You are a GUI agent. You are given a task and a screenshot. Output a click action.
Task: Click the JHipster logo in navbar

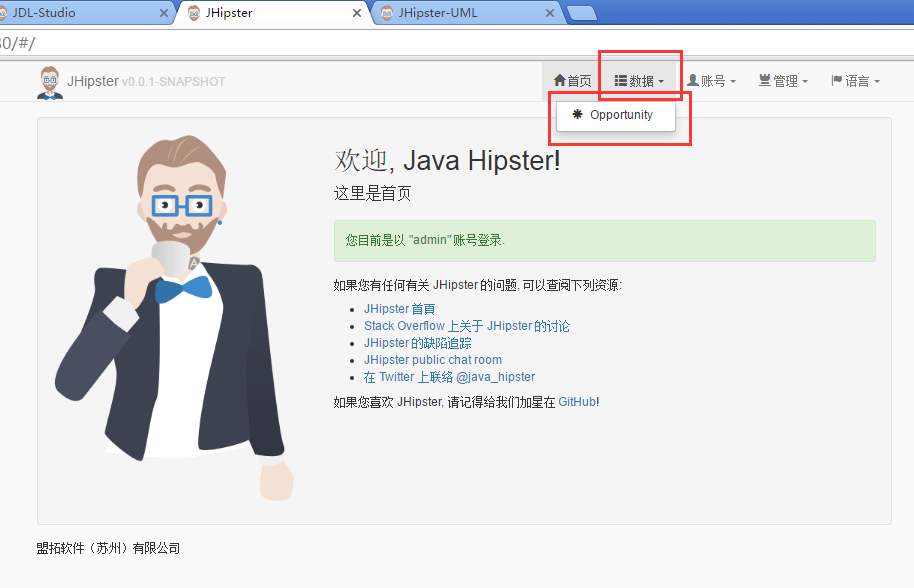tap(48, 82)
